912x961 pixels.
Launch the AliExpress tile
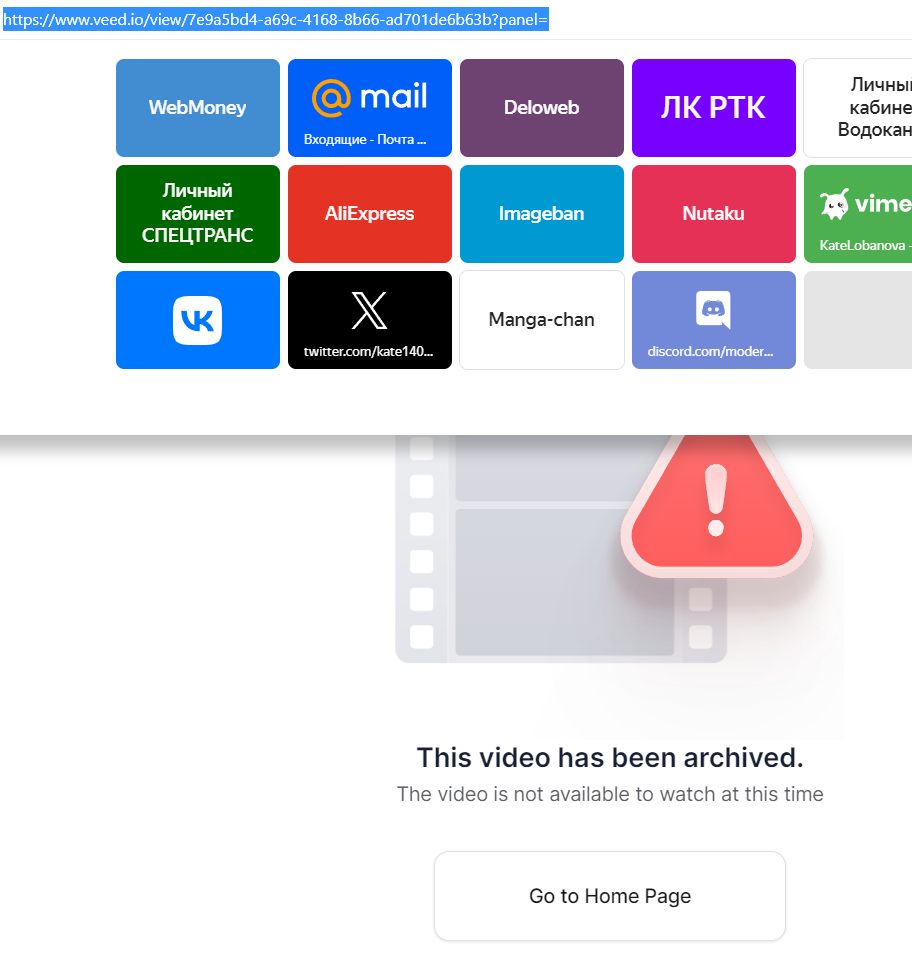[370, 214]
